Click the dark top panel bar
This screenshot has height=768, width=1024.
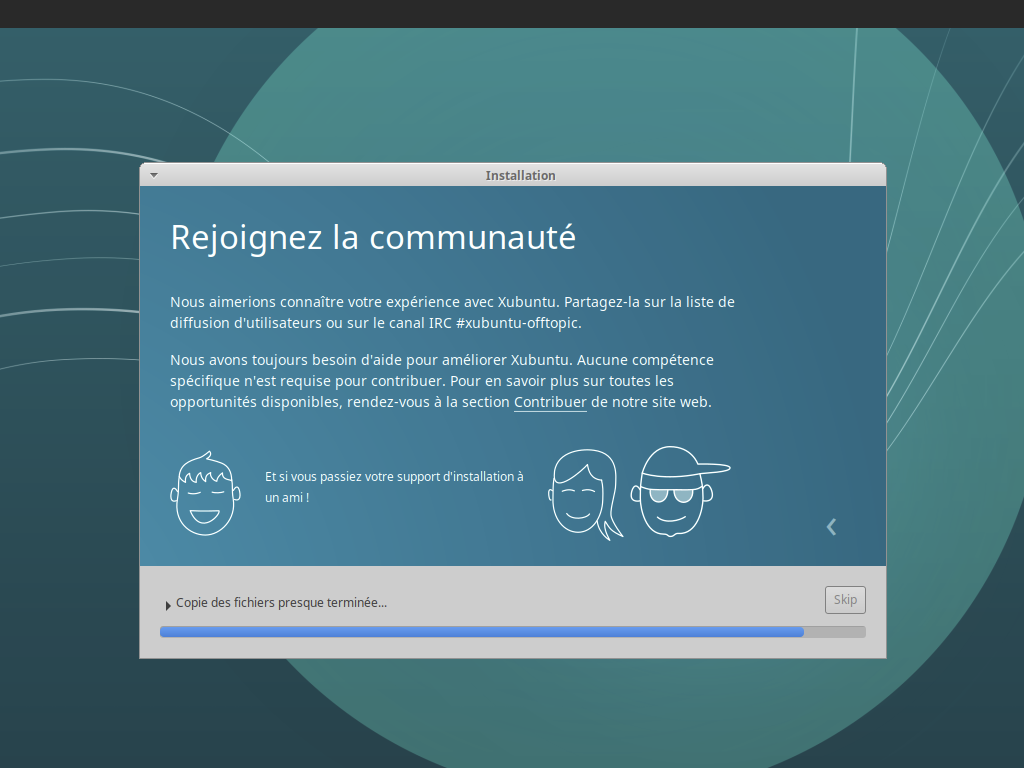512,13
